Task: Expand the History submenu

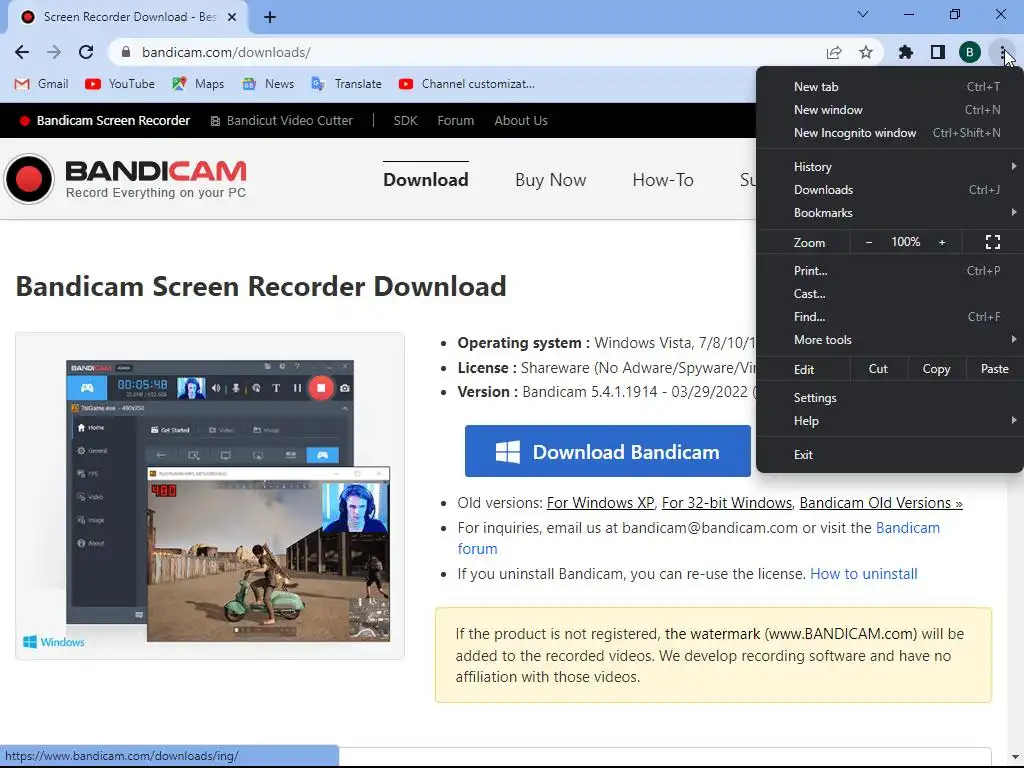Action: click(x=889, y=167)
